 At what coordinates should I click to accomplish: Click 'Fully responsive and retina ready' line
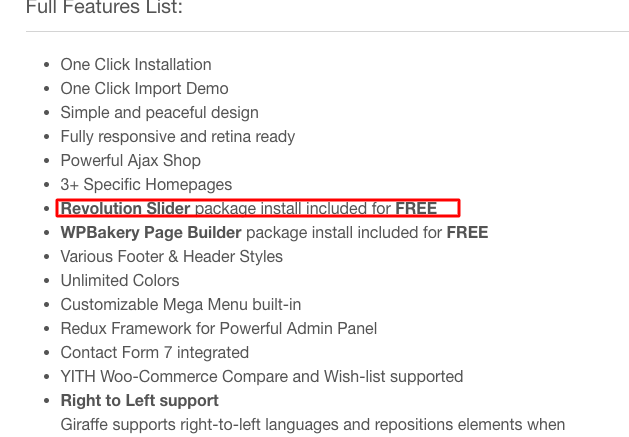[178, 137]
